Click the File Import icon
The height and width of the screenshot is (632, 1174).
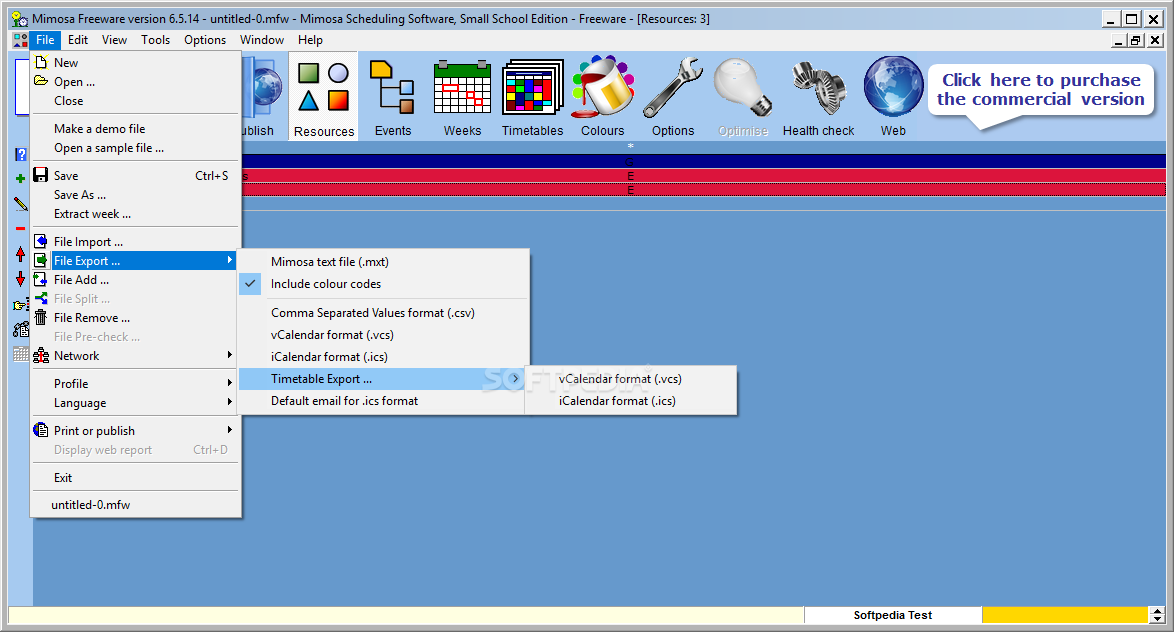(x=41, y=241)
